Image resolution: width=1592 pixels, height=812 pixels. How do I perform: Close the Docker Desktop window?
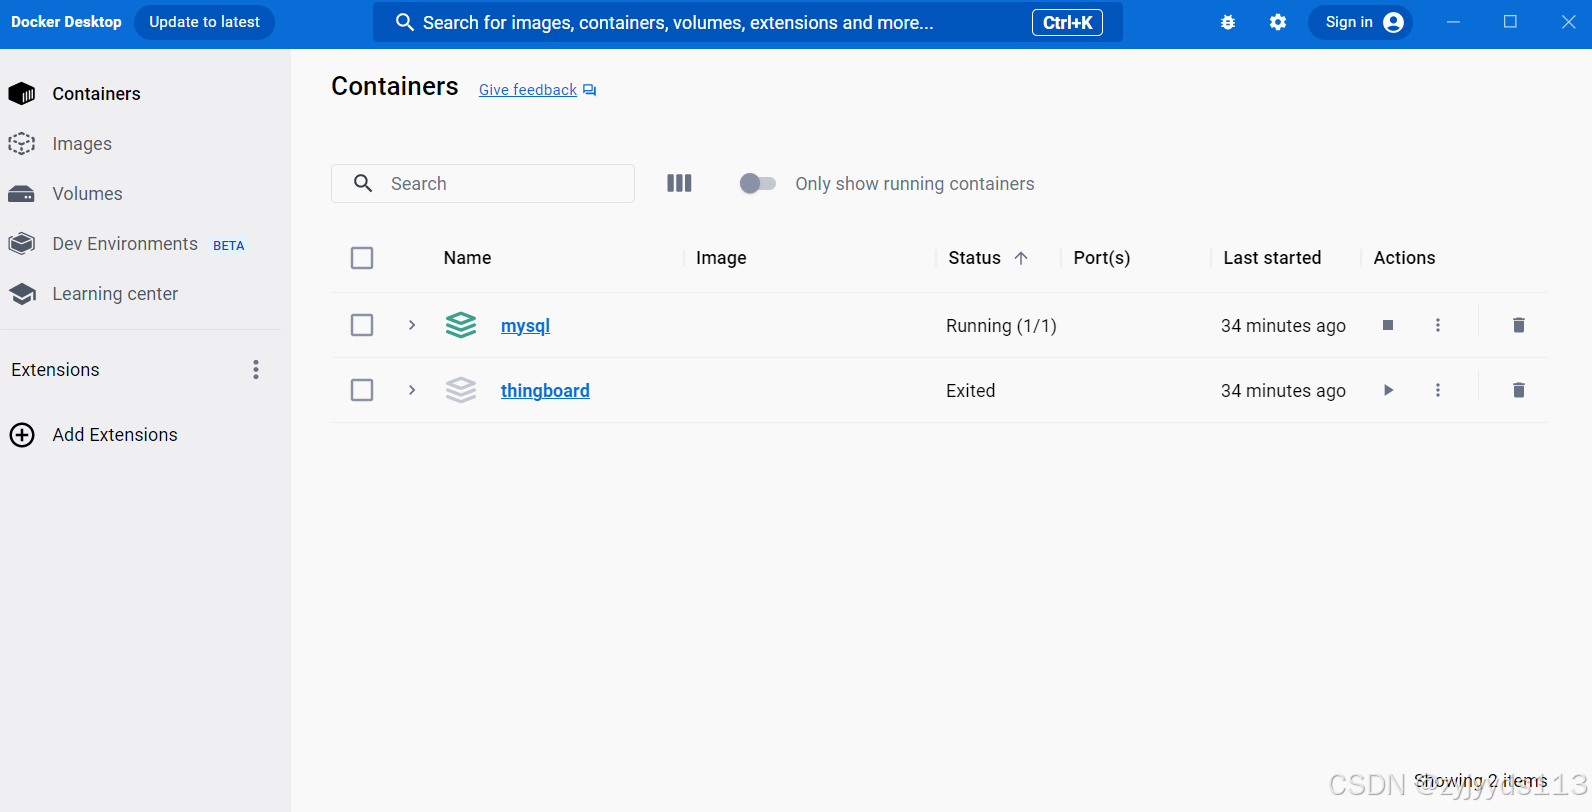pos(1568,22)
